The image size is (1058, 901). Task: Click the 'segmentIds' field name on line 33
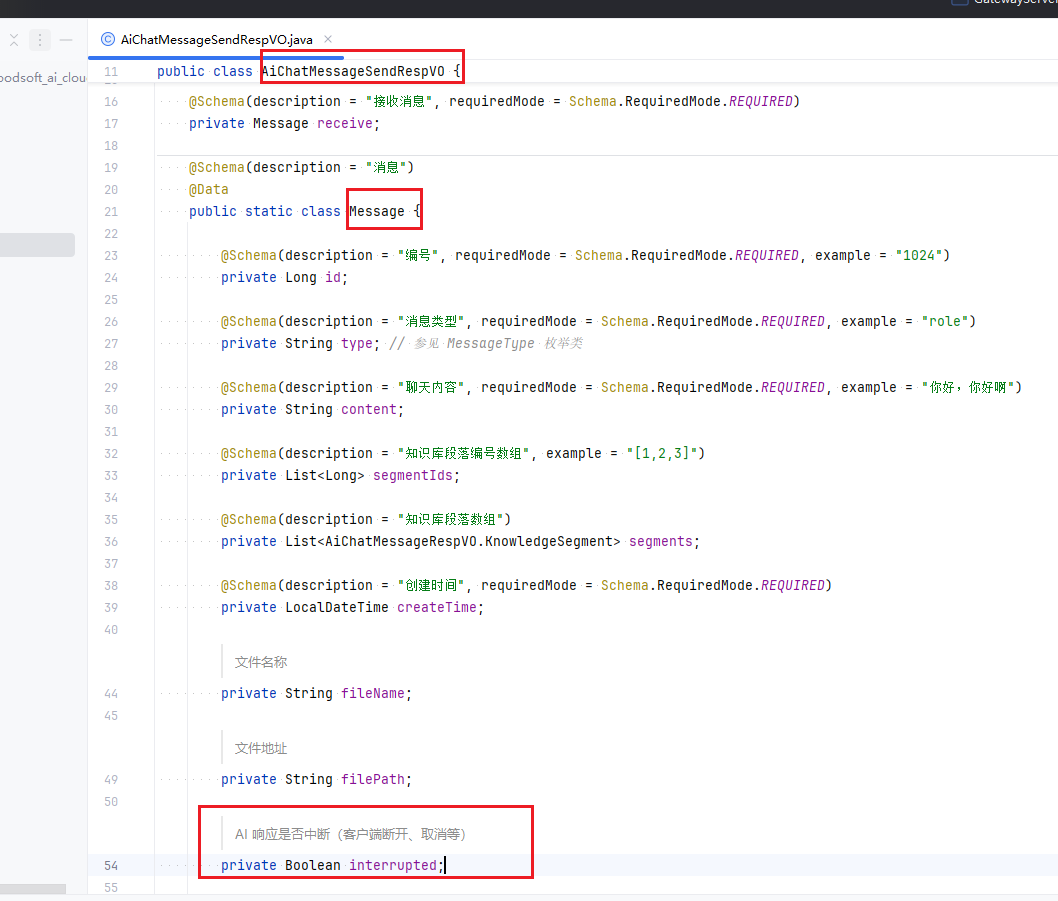click(412, 476)
